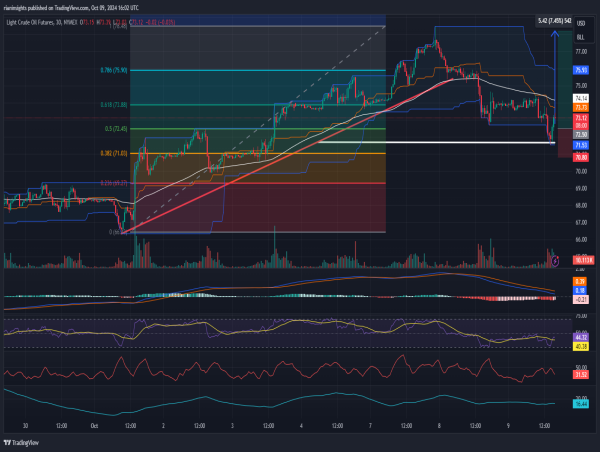Select the red diagonal trendline
Image resolution: width=600 pixels, height=452 pixels.
click(x=287, y=156)
